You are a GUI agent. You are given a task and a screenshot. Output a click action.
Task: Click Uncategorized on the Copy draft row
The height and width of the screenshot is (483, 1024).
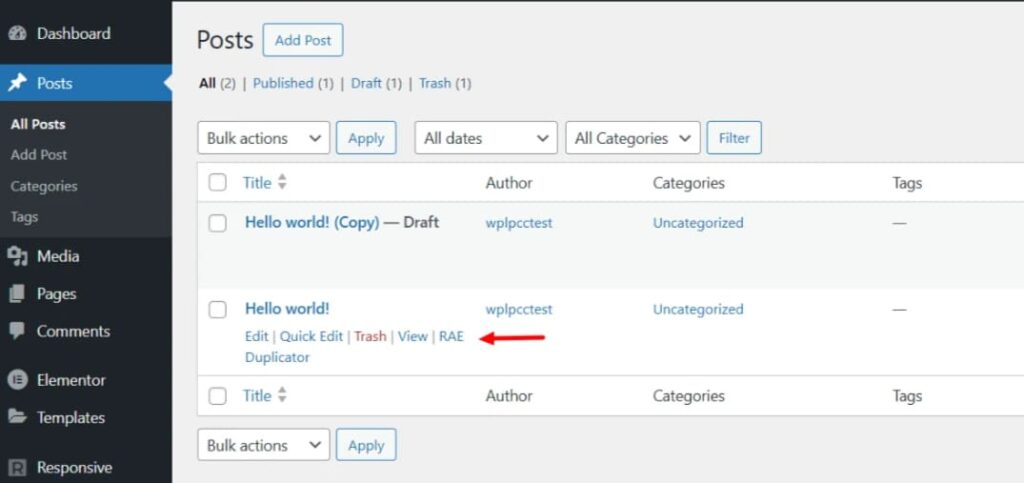click(698, 223)
